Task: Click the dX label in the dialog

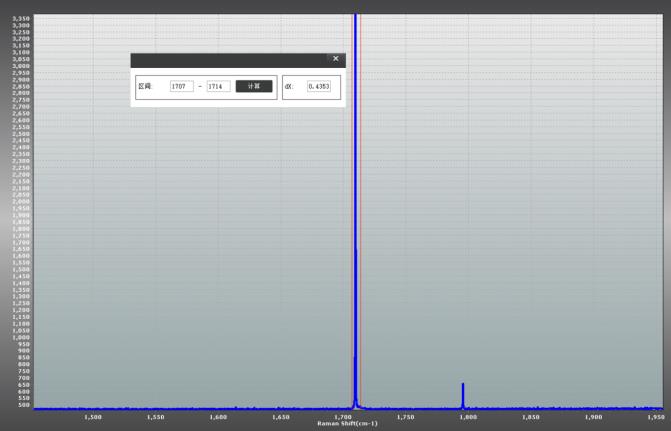Action: (x=289, y=87)
